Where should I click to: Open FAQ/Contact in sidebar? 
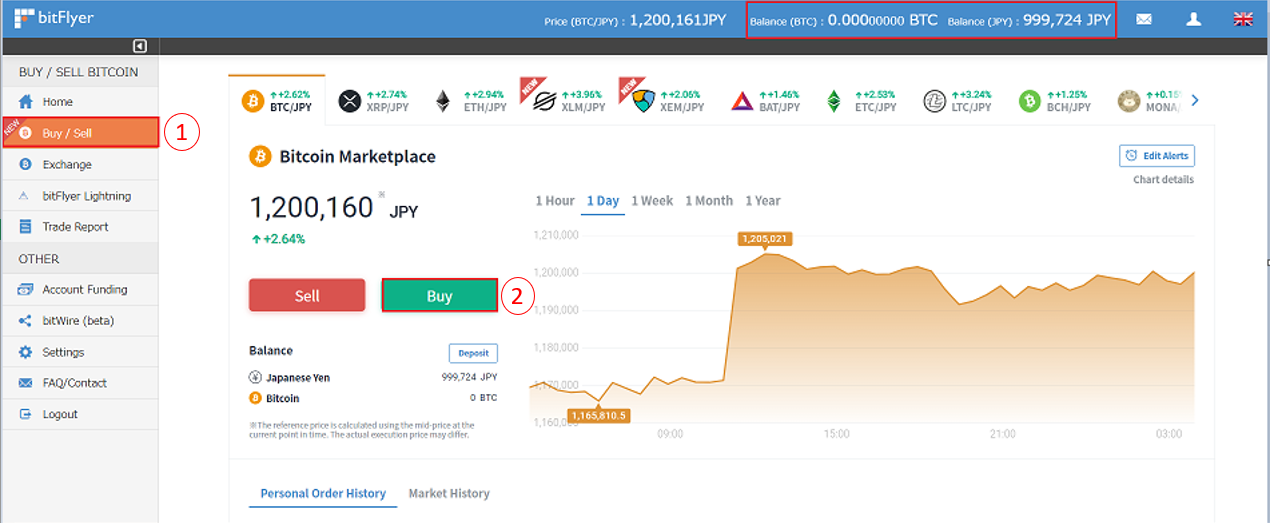[80, 383]
